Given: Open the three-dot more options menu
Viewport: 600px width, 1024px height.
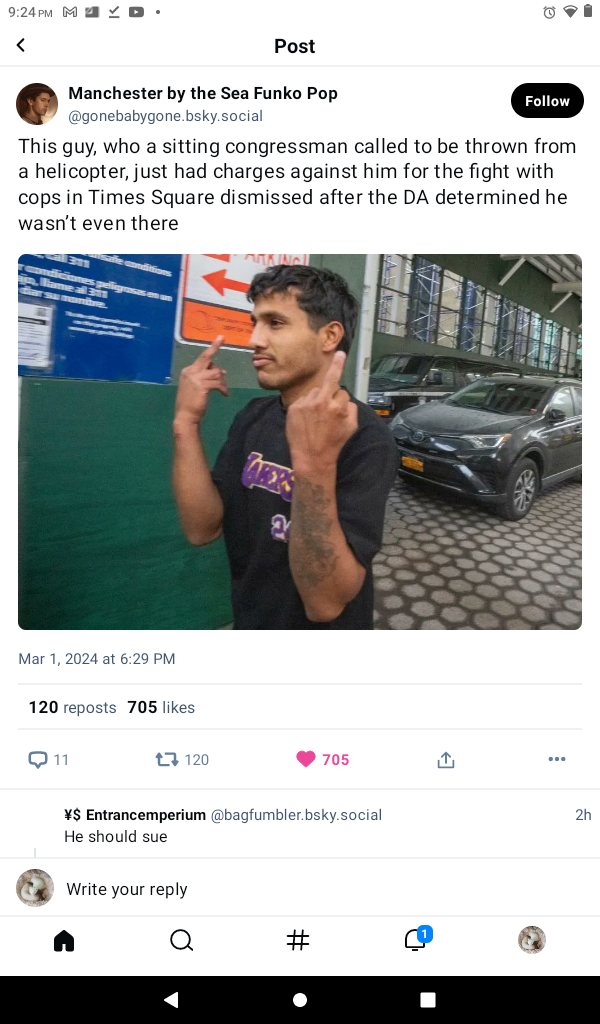Looking at the screenshot, I should tap(557, 759).
